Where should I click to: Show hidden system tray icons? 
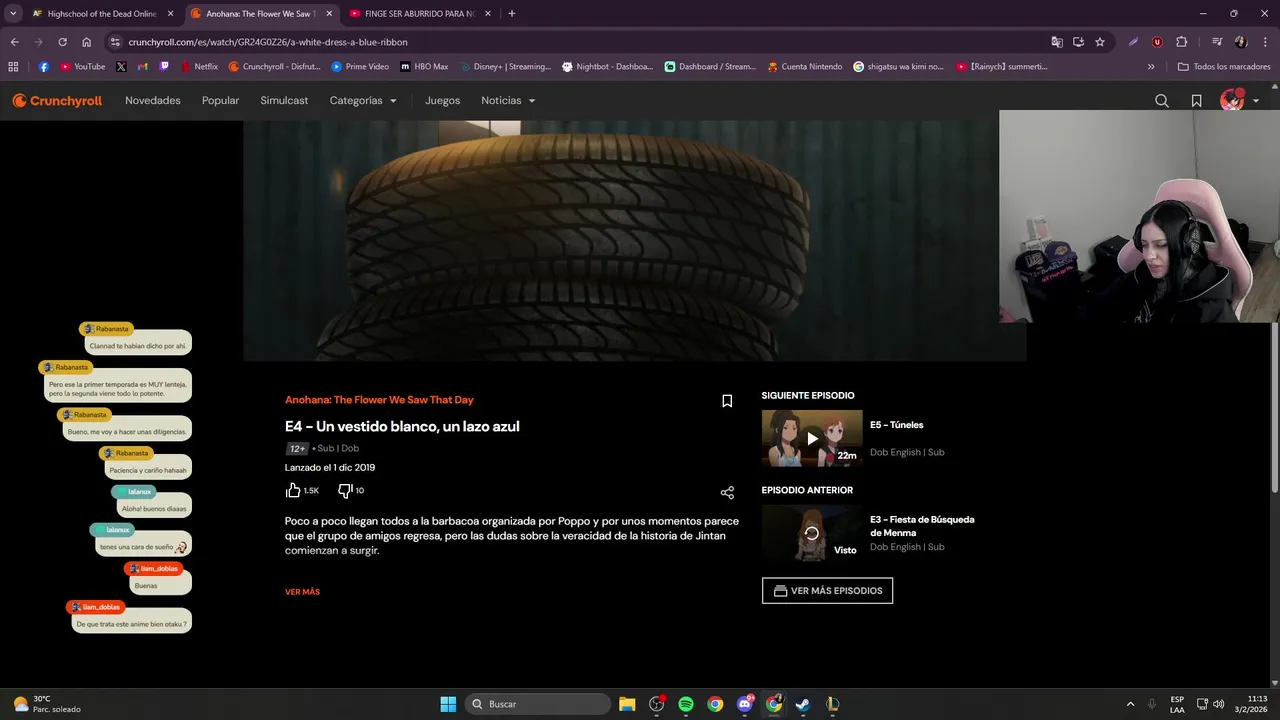pos(1130,704)
